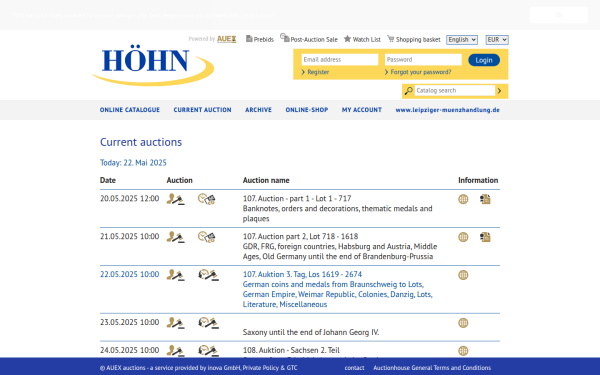Click 'Today: 22. Mai 2025' text
Viewport: 600px width, 375px height.
[133, 163]
